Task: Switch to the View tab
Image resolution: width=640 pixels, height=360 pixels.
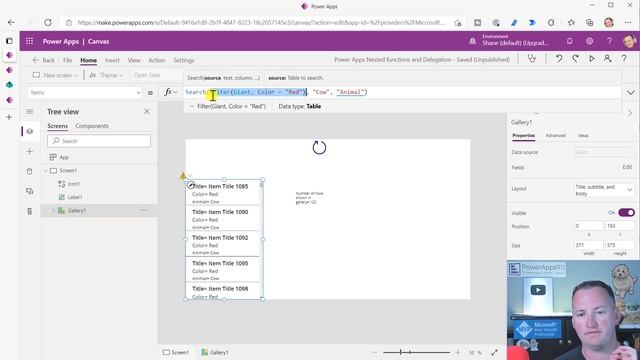Action: (134, 60)
